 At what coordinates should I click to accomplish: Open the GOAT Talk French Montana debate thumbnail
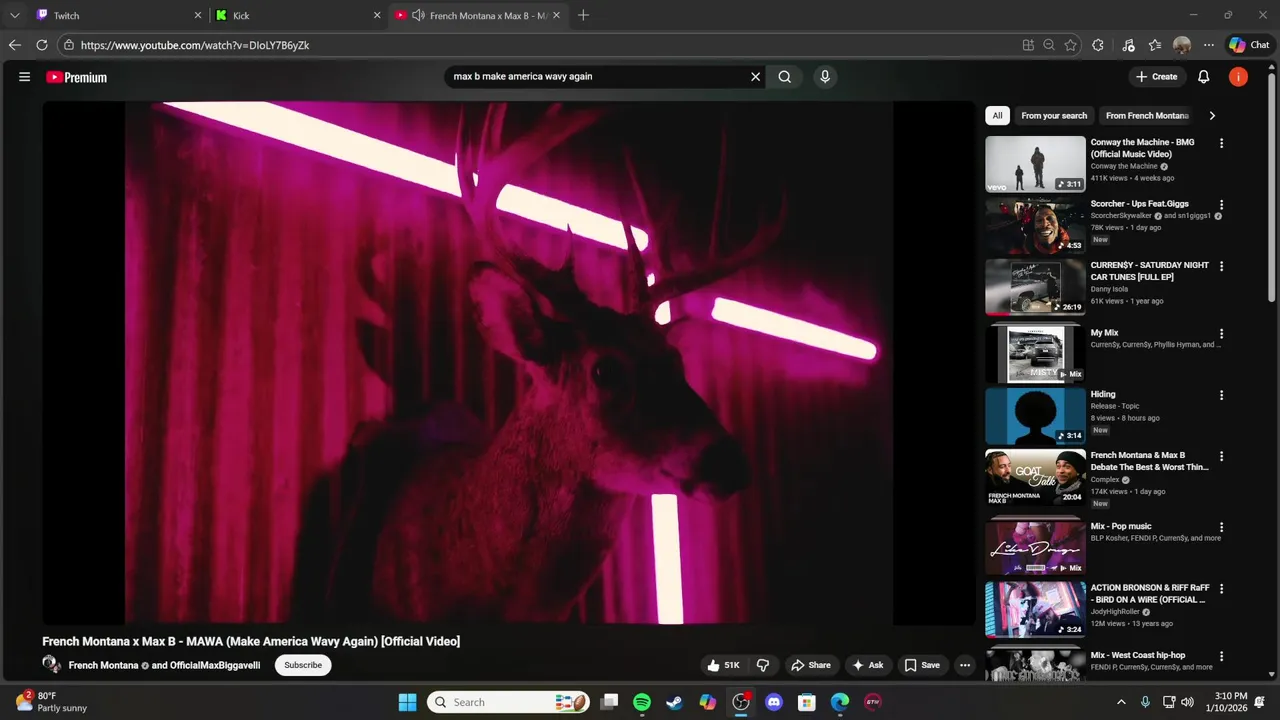point(1035,477)
